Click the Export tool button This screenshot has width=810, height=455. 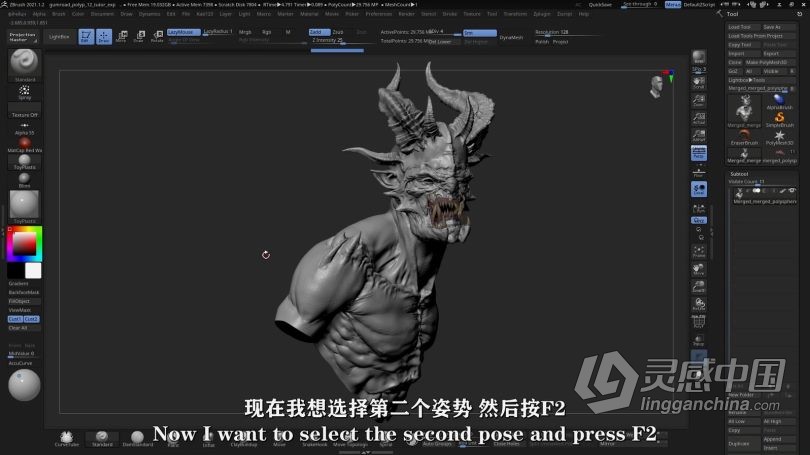pos(778,54)
